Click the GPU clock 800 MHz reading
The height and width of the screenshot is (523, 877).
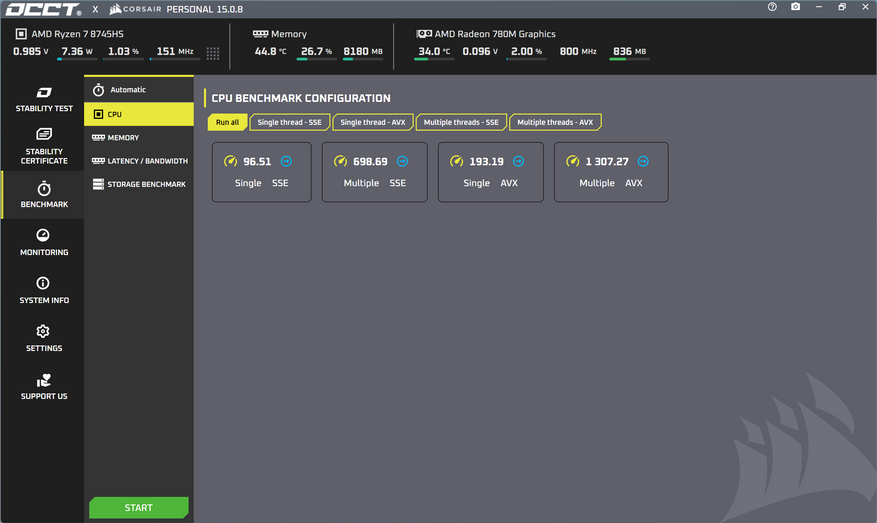578,51
